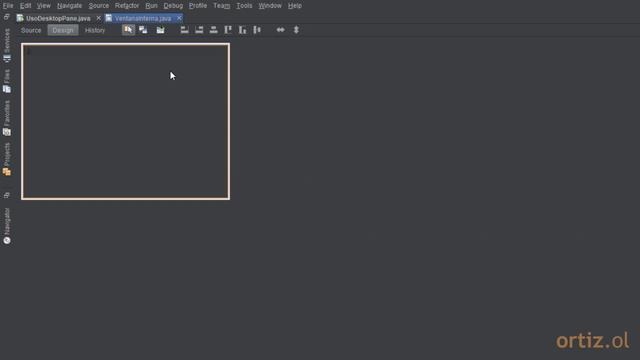Open the Run menu
Viewport: 640px width, 360px height.
(x=151, y=6)
